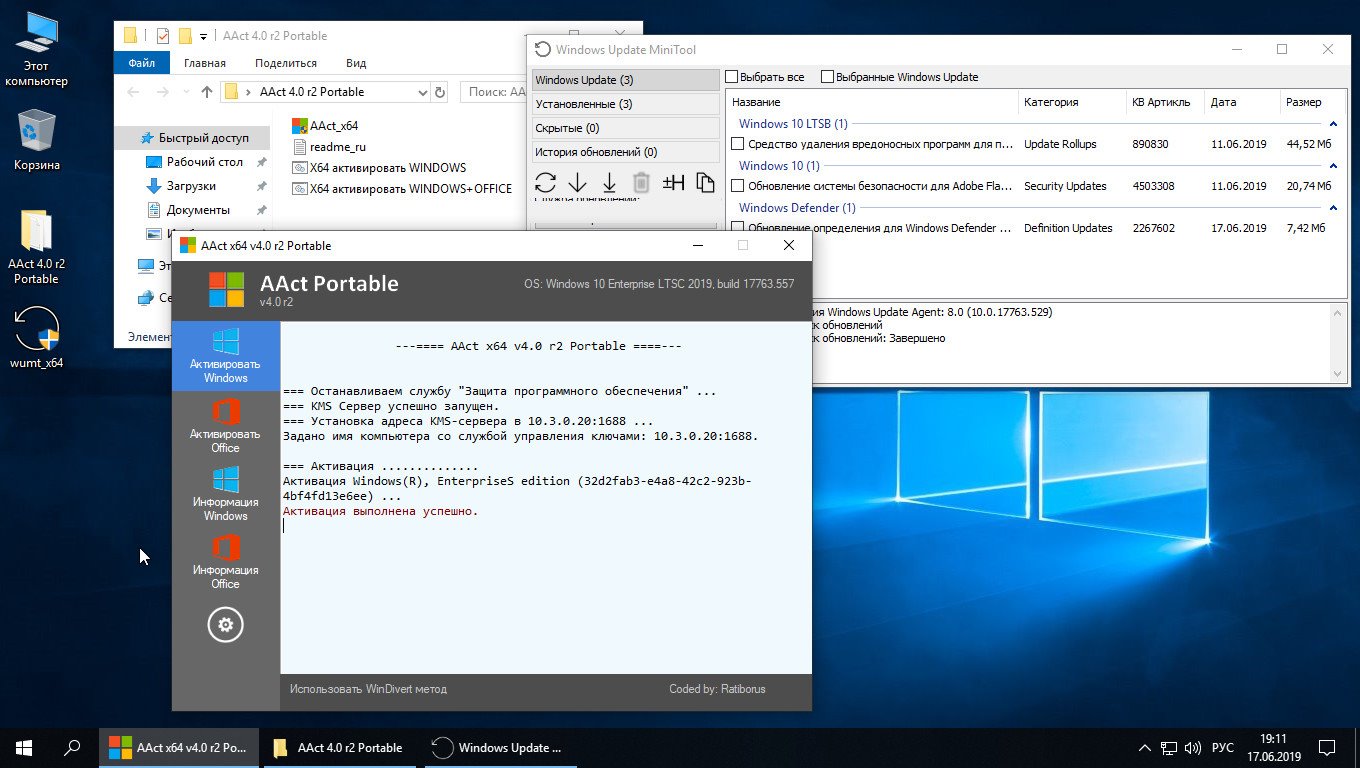
Task: Select Скрытые (0) tab
Action: 625,128
